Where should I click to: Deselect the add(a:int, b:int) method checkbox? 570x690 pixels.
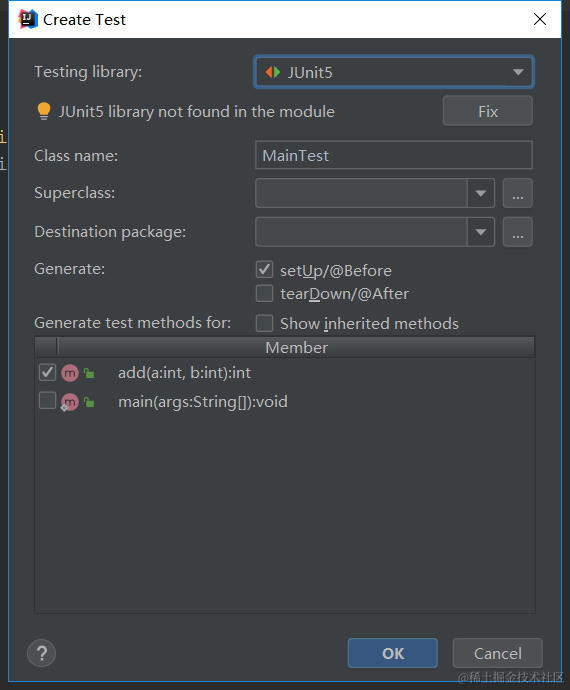tap(47, 372)
